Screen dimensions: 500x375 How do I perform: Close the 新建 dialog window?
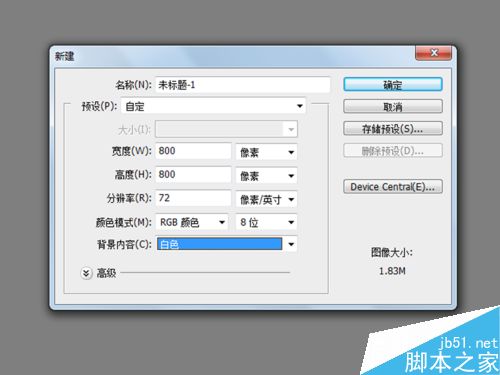coord(434,53)
